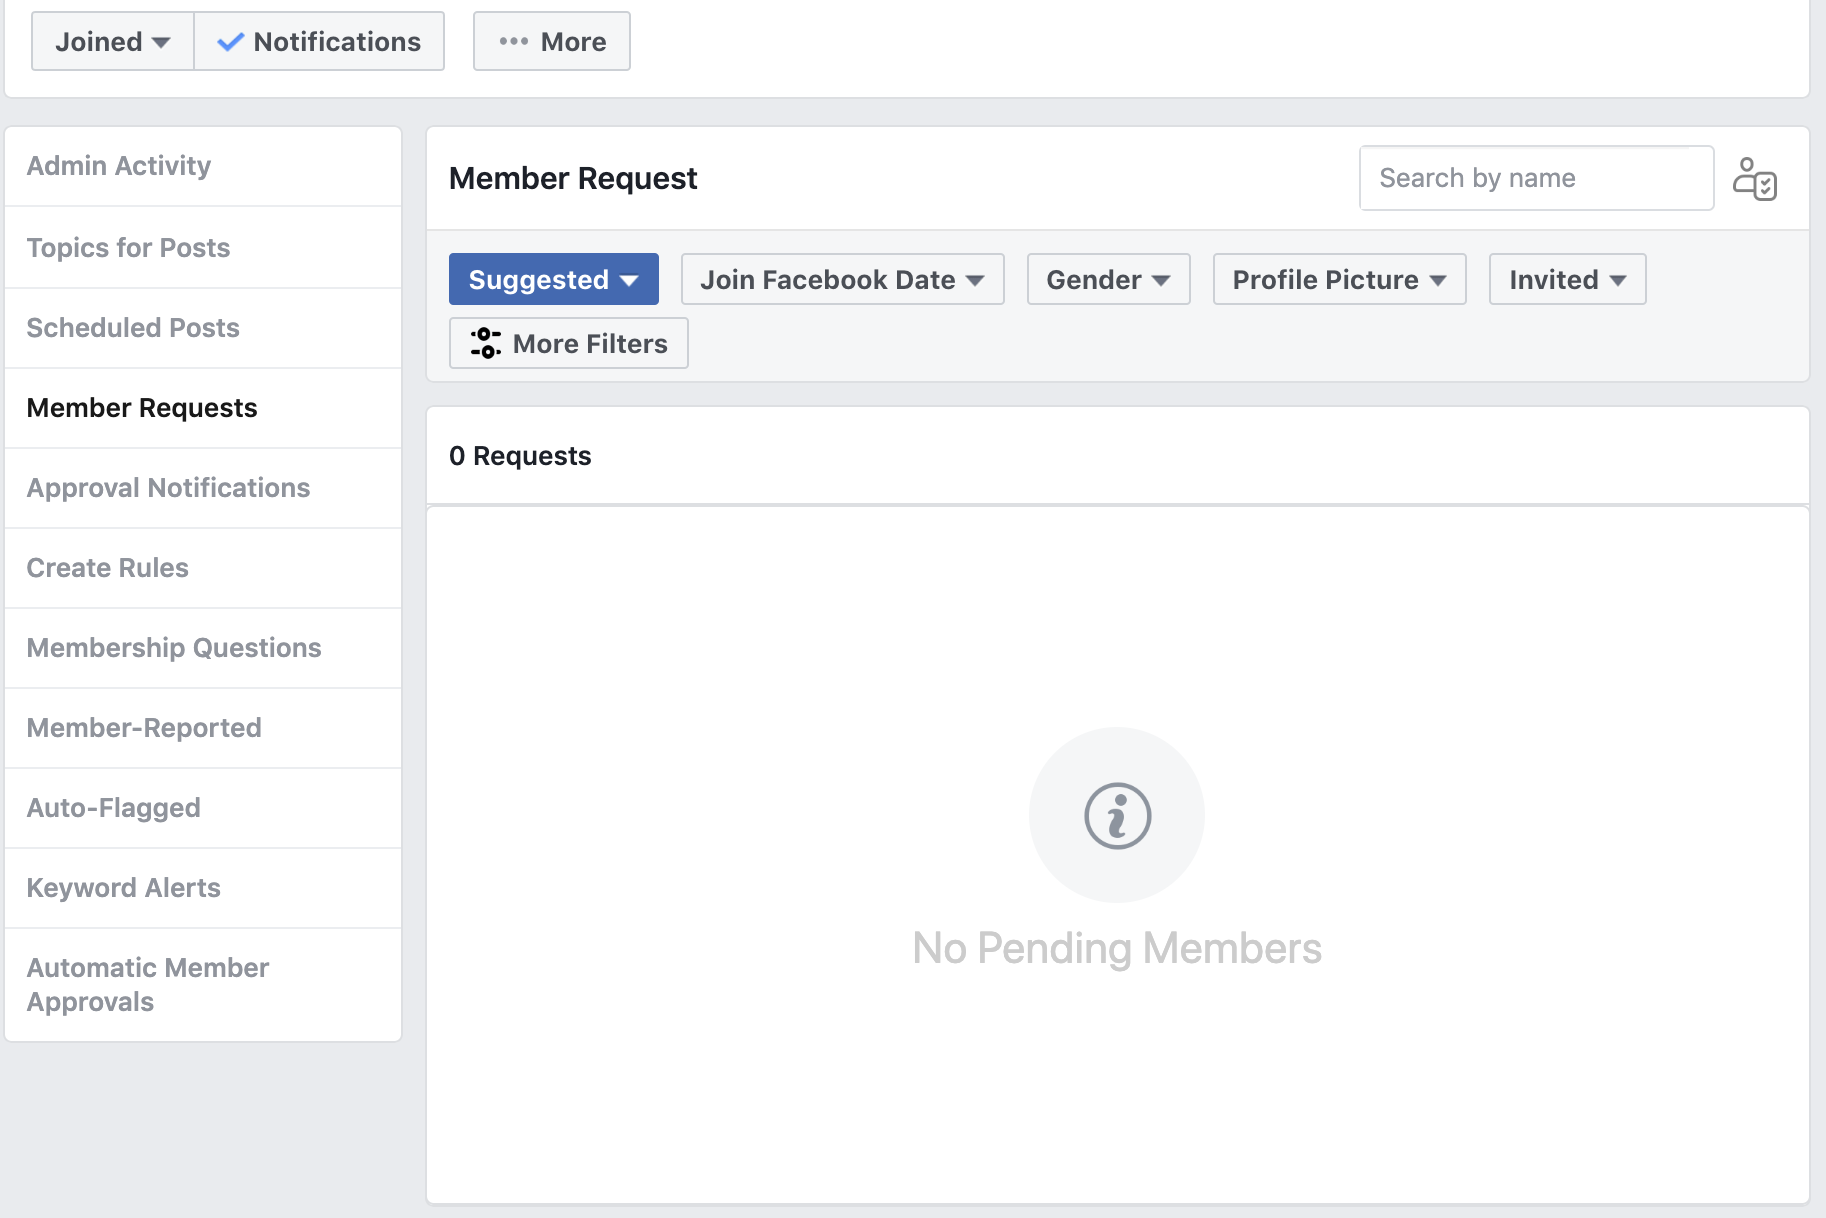Click the ellipsis icon on the More button

512,41
